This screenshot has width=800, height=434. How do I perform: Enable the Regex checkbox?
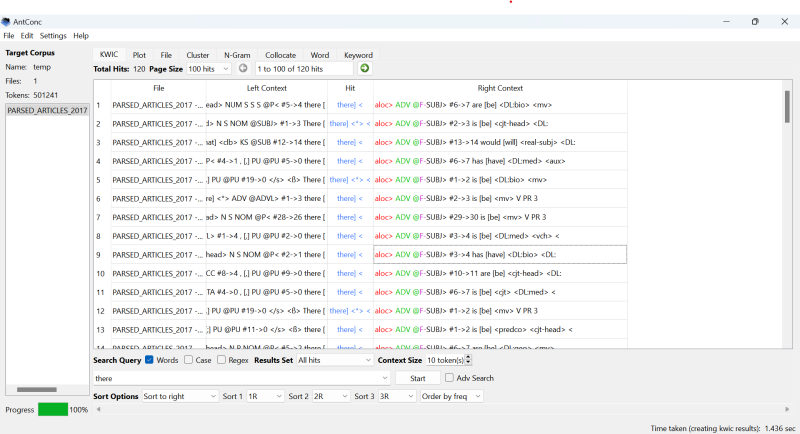[x=221, y=360]
